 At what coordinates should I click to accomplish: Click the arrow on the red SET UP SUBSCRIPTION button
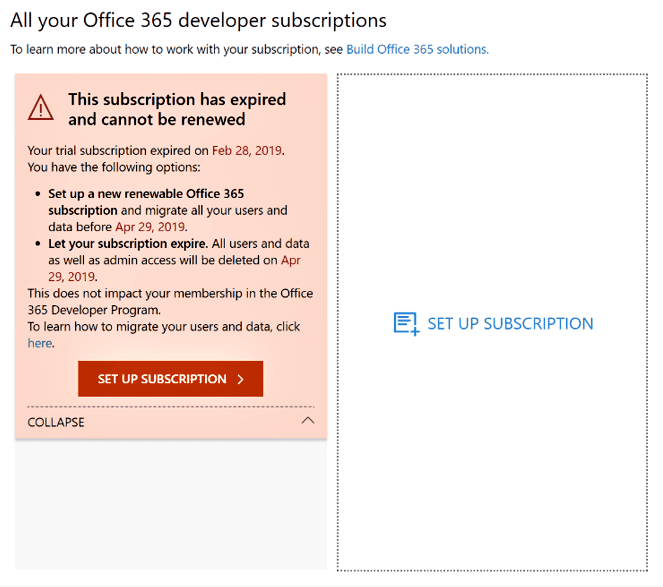[241, 379]
